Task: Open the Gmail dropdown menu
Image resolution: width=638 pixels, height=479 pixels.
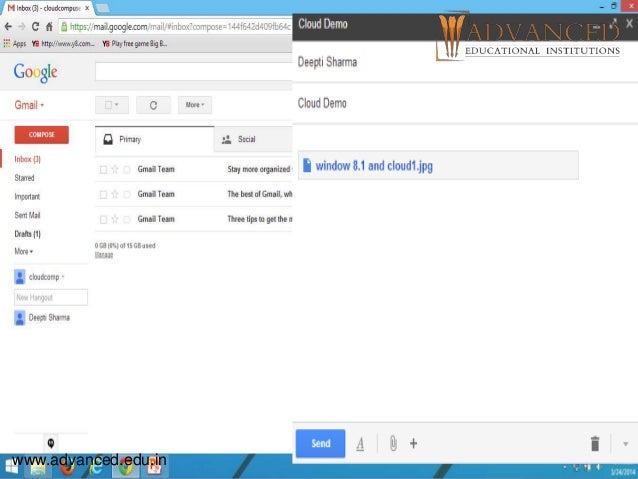Action: click(x=29, y=105)
